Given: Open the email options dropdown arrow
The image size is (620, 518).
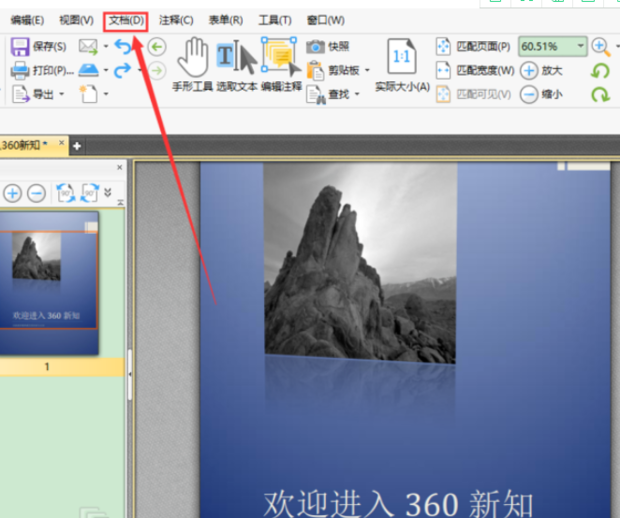Looking at the screenshot, I should pos(106,47).
